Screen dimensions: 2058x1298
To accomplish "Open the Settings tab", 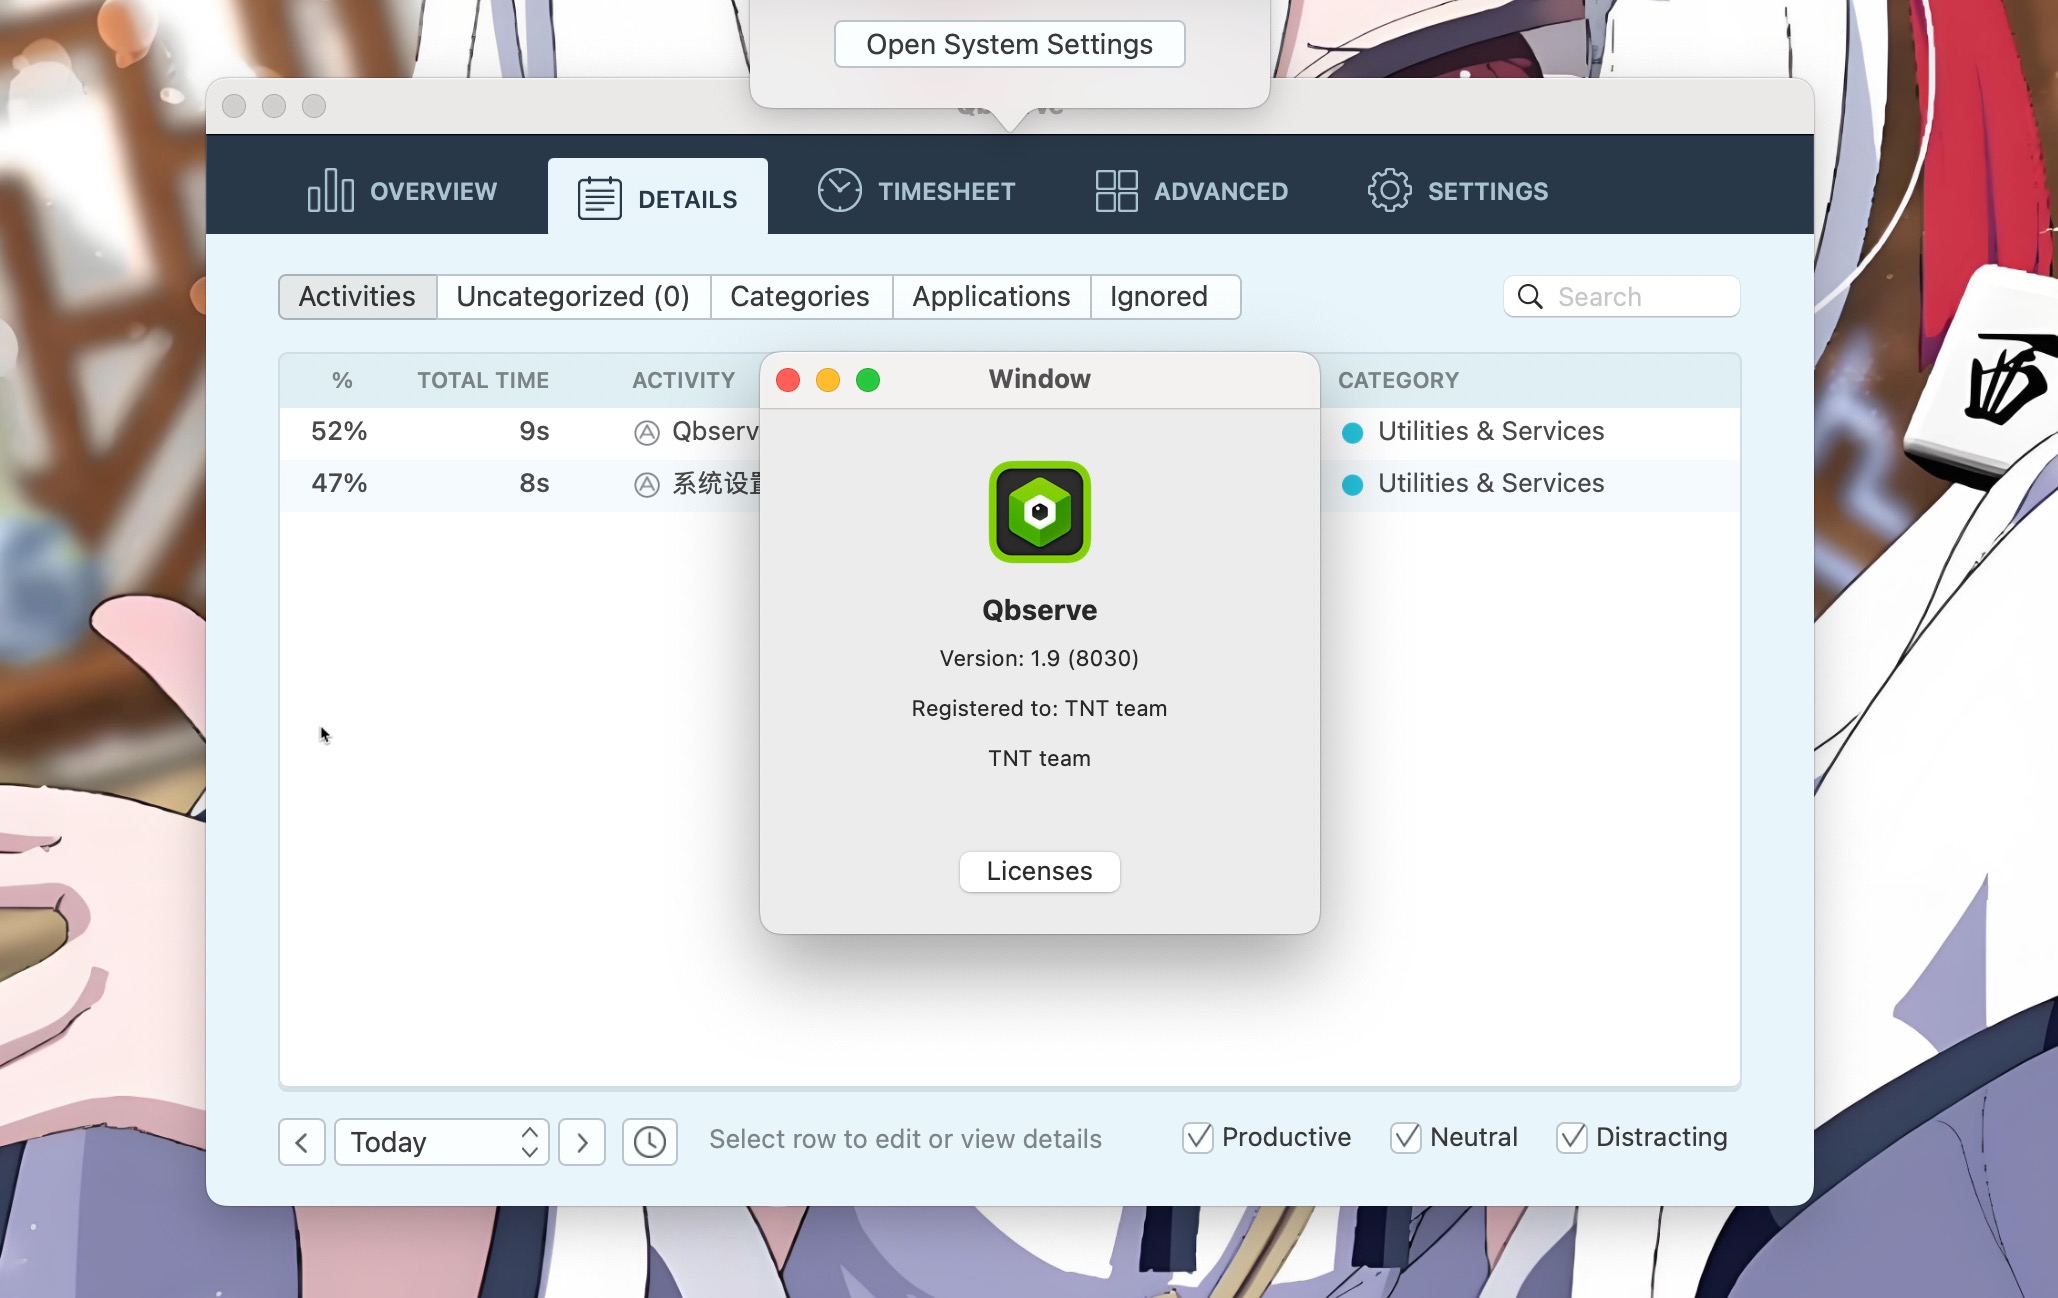I will tap(1457, 191).
